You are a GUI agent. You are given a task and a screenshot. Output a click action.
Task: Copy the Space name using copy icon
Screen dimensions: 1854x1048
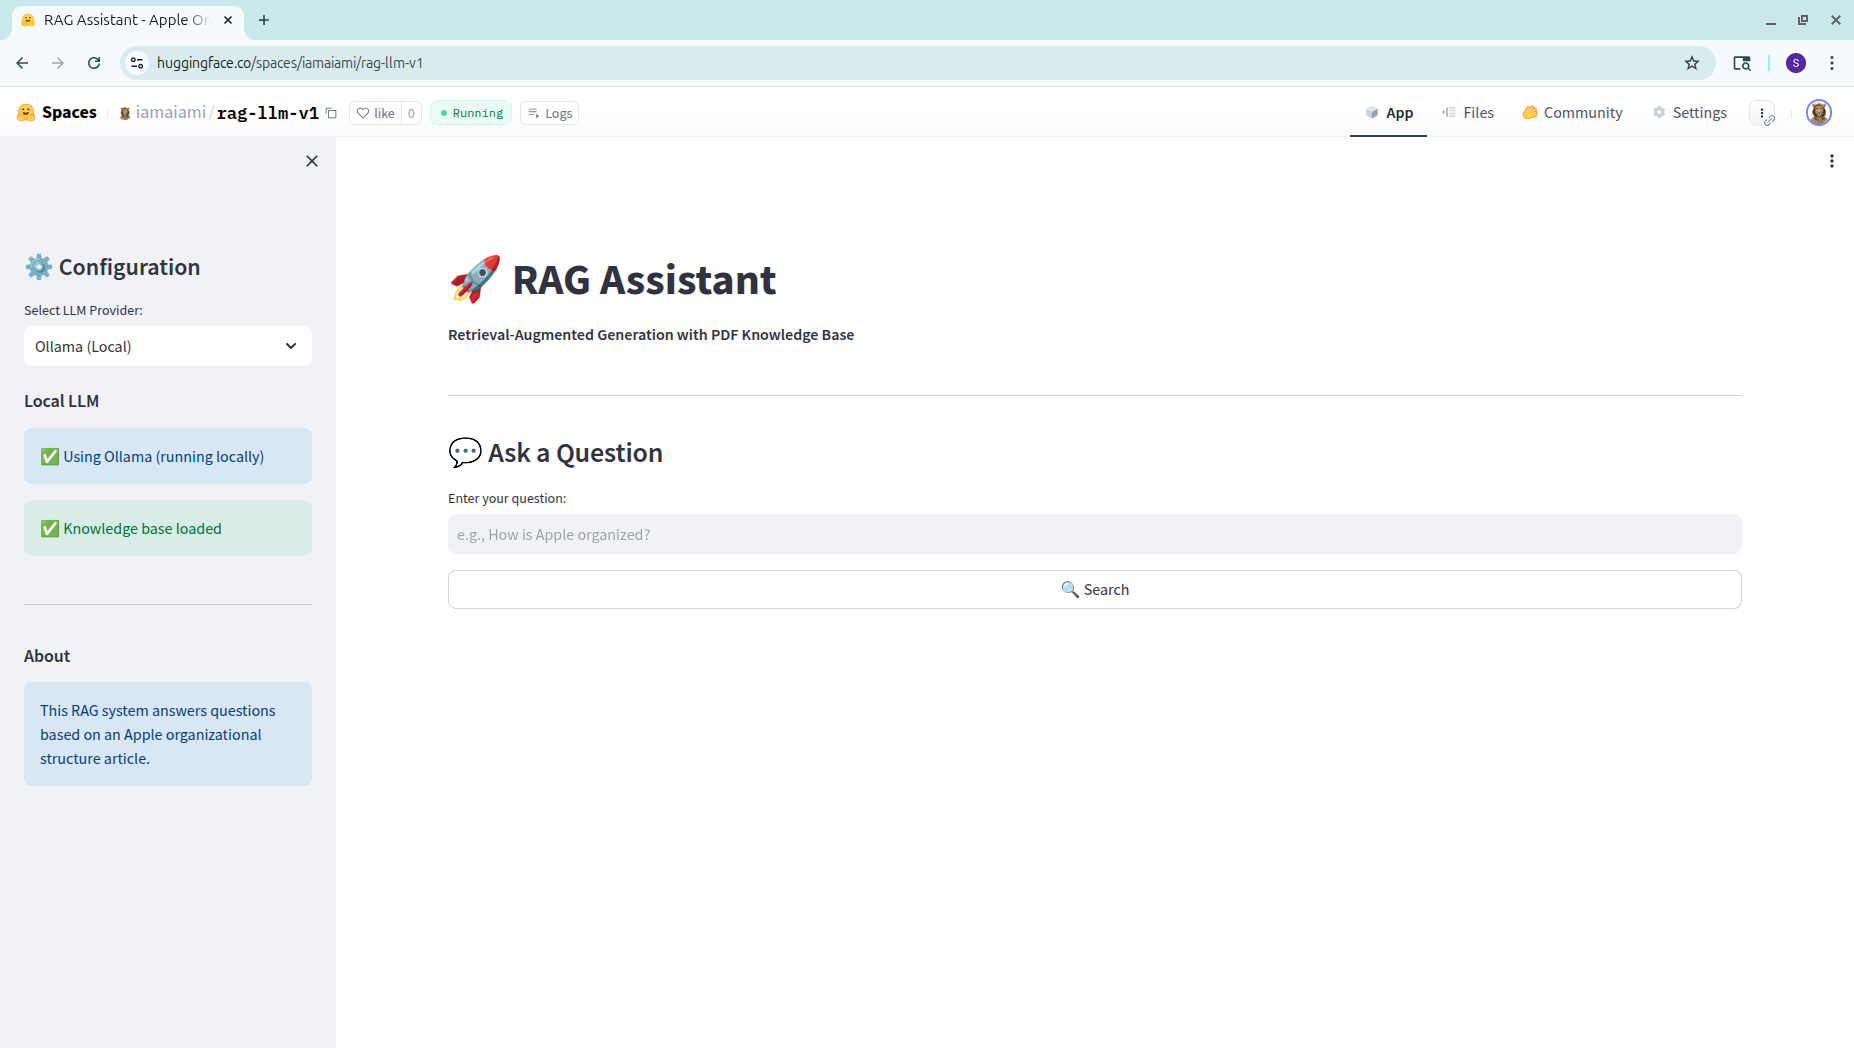click(x=331, y=113)
